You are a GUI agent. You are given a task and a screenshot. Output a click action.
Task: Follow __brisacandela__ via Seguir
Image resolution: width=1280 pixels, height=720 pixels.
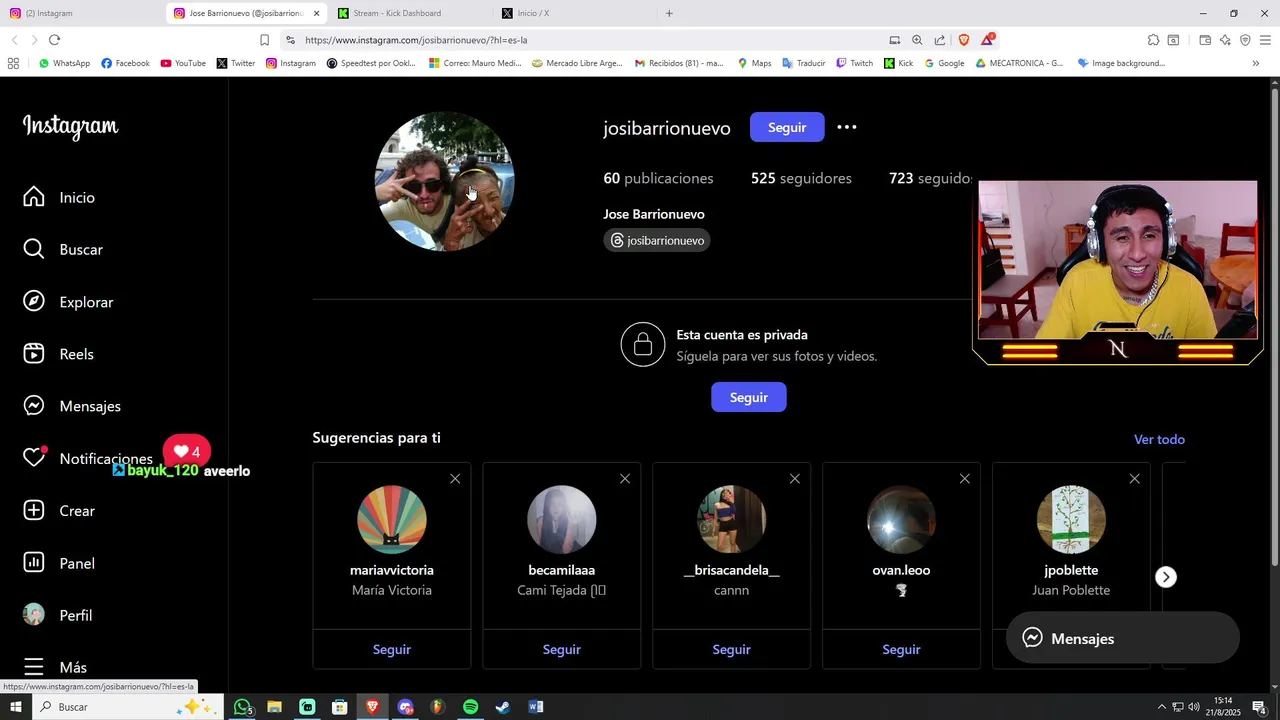pos(732,649)
